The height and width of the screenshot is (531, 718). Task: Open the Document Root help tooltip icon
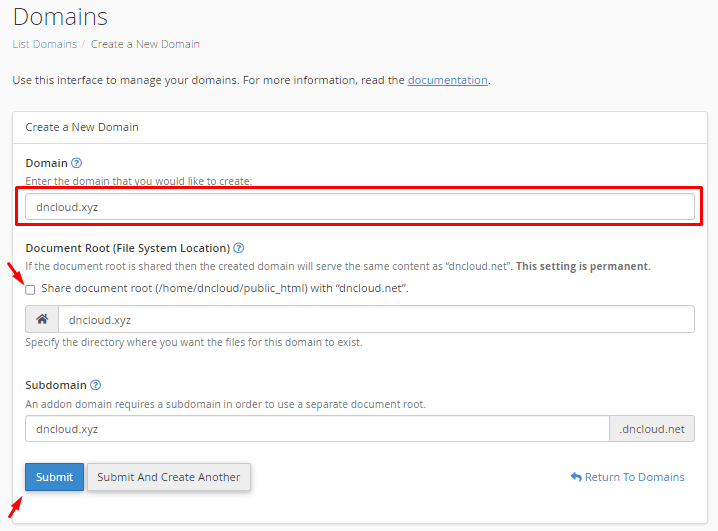pyautogui.click(x=239, y=248)
